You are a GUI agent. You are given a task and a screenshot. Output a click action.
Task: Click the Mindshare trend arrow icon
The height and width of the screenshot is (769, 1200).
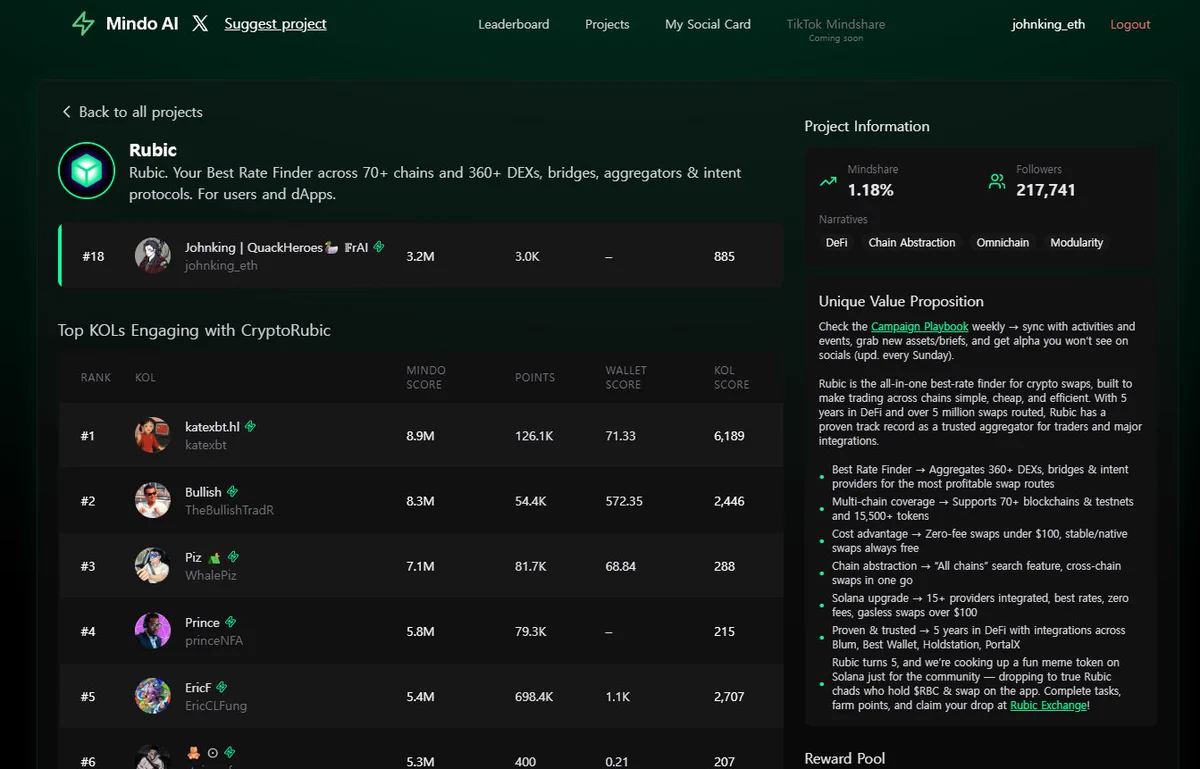coord(828,182)
